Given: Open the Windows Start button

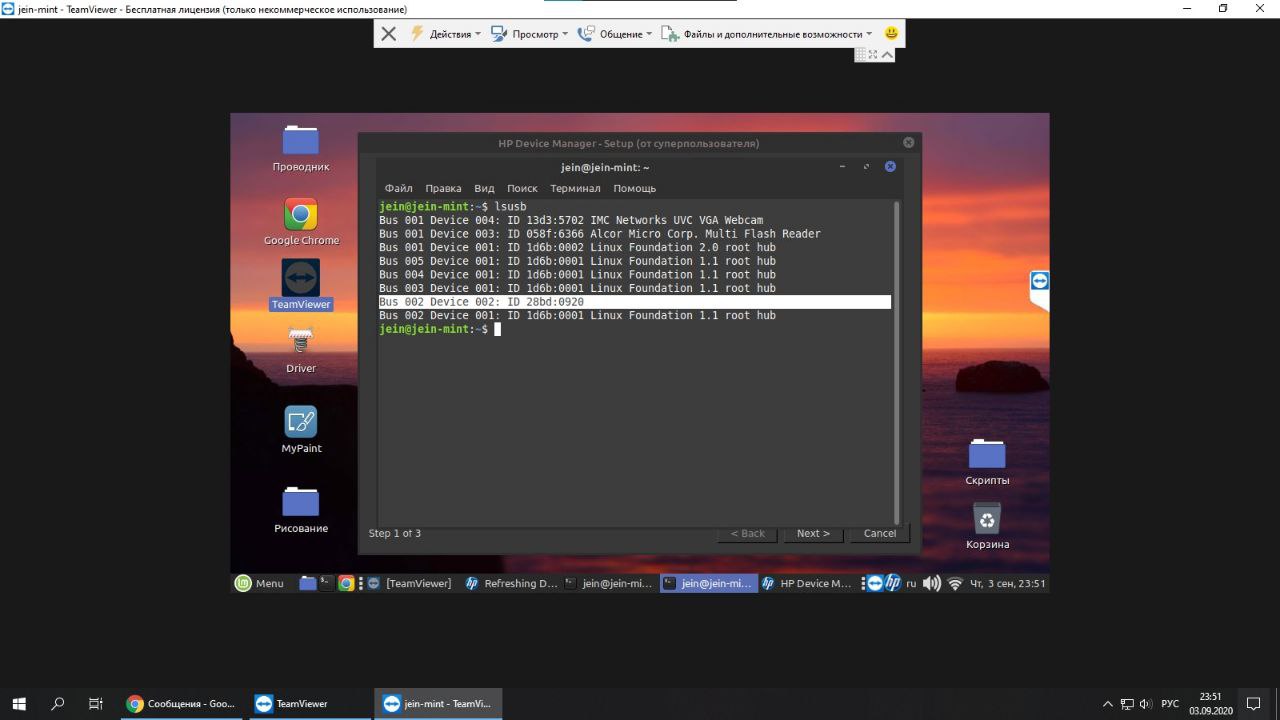Looking at the screenshot, I should point(19,704).
